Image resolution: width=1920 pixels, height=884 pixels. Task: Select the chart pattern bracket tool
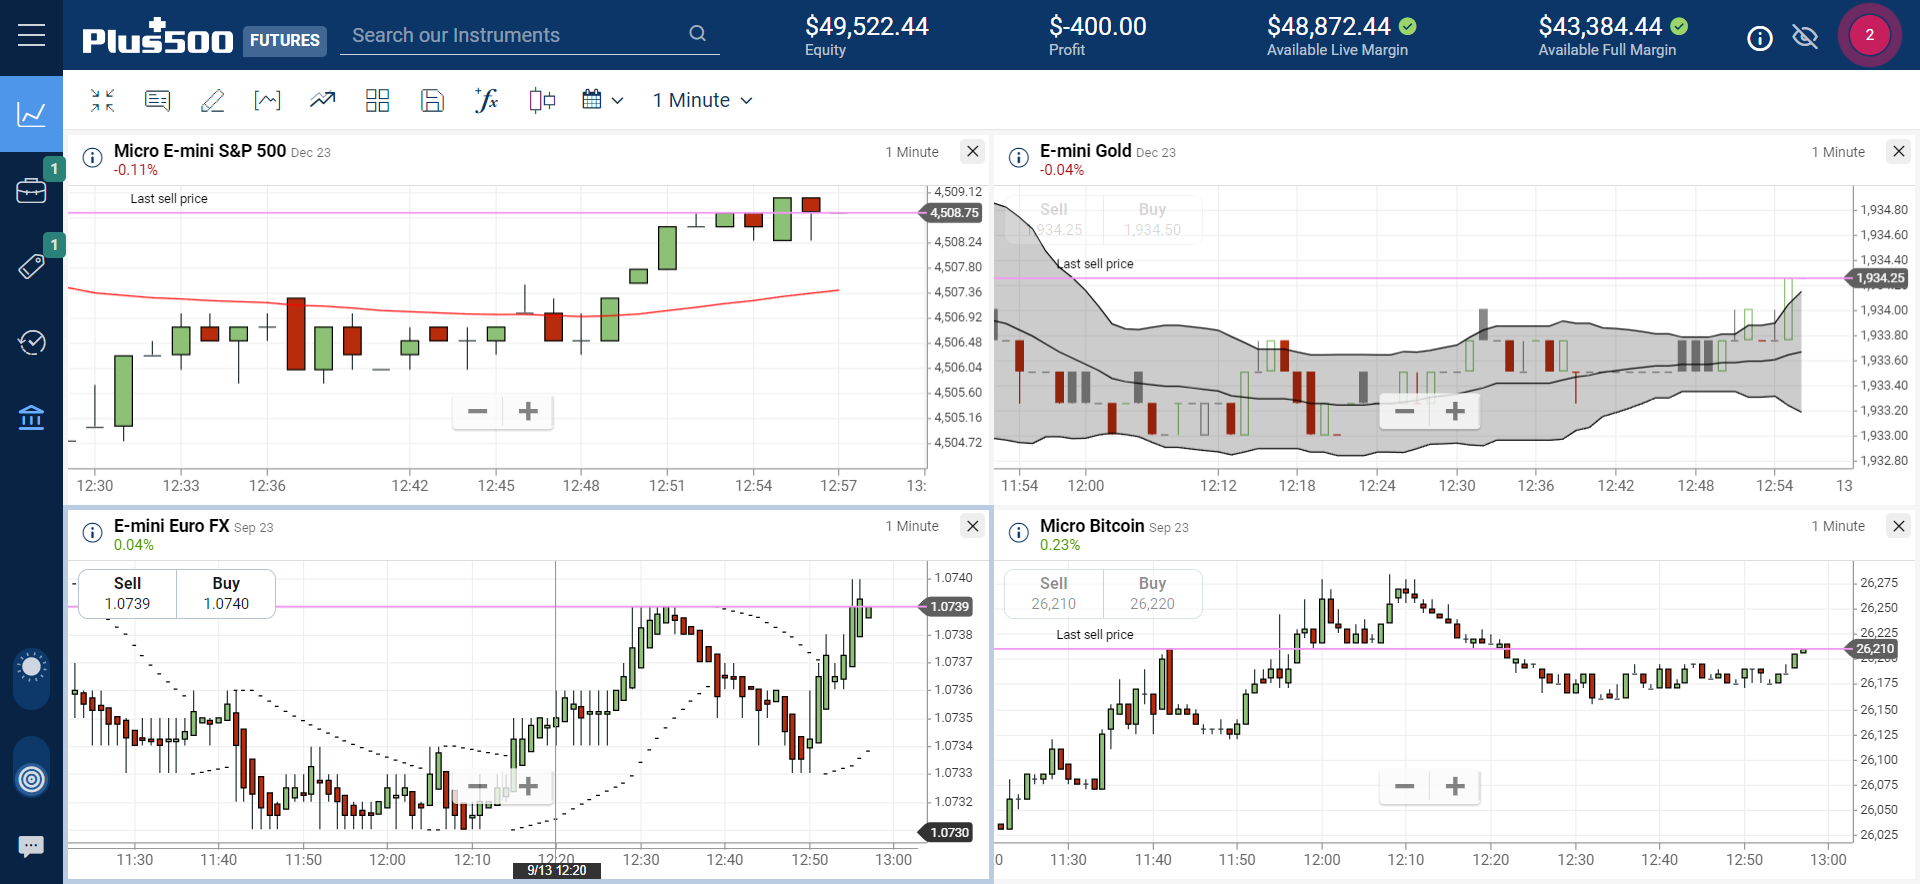pos(267,100)
